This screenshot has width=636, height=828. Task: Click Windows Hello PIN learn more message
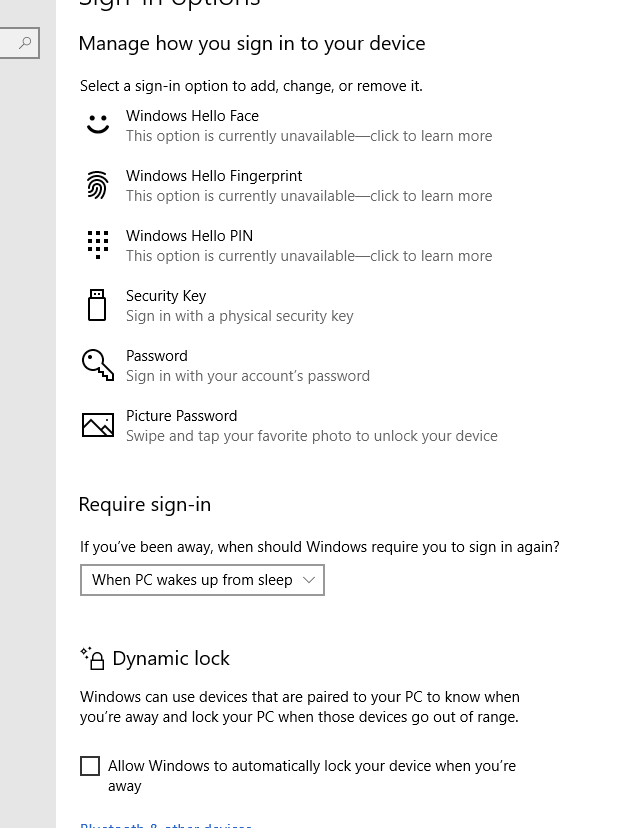(x=308, y=255)
